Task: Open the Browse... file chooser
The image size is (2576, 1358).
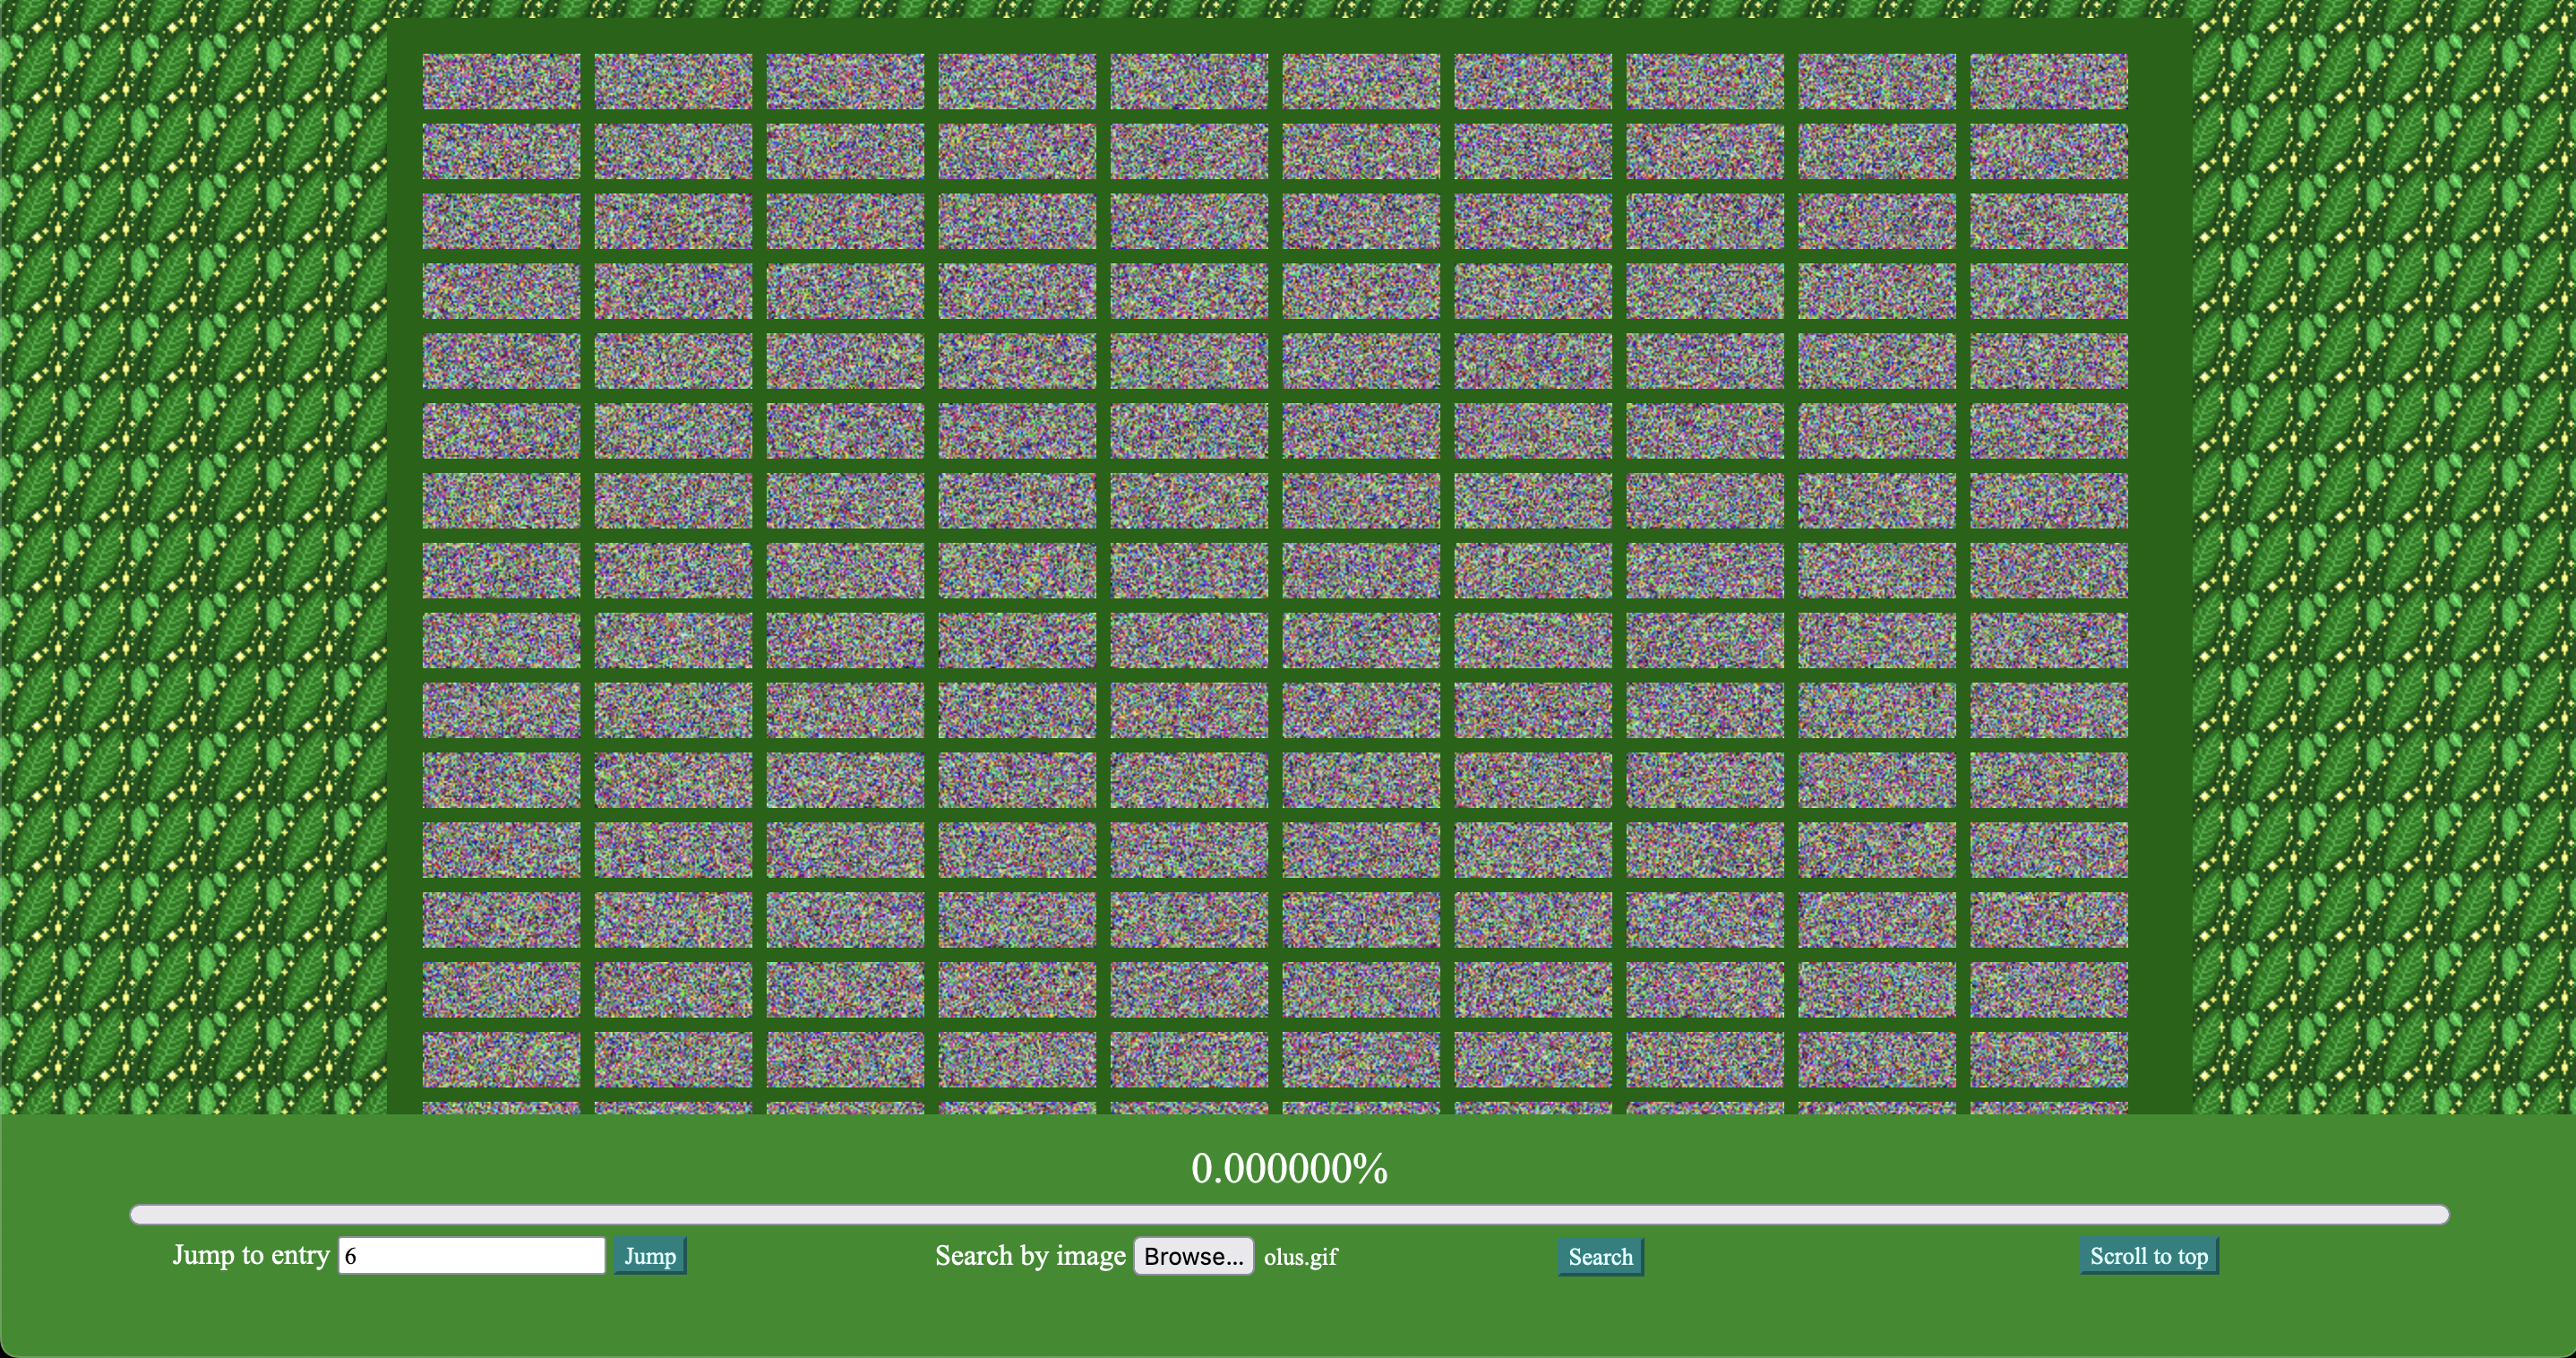Action: (1194, 1256)
